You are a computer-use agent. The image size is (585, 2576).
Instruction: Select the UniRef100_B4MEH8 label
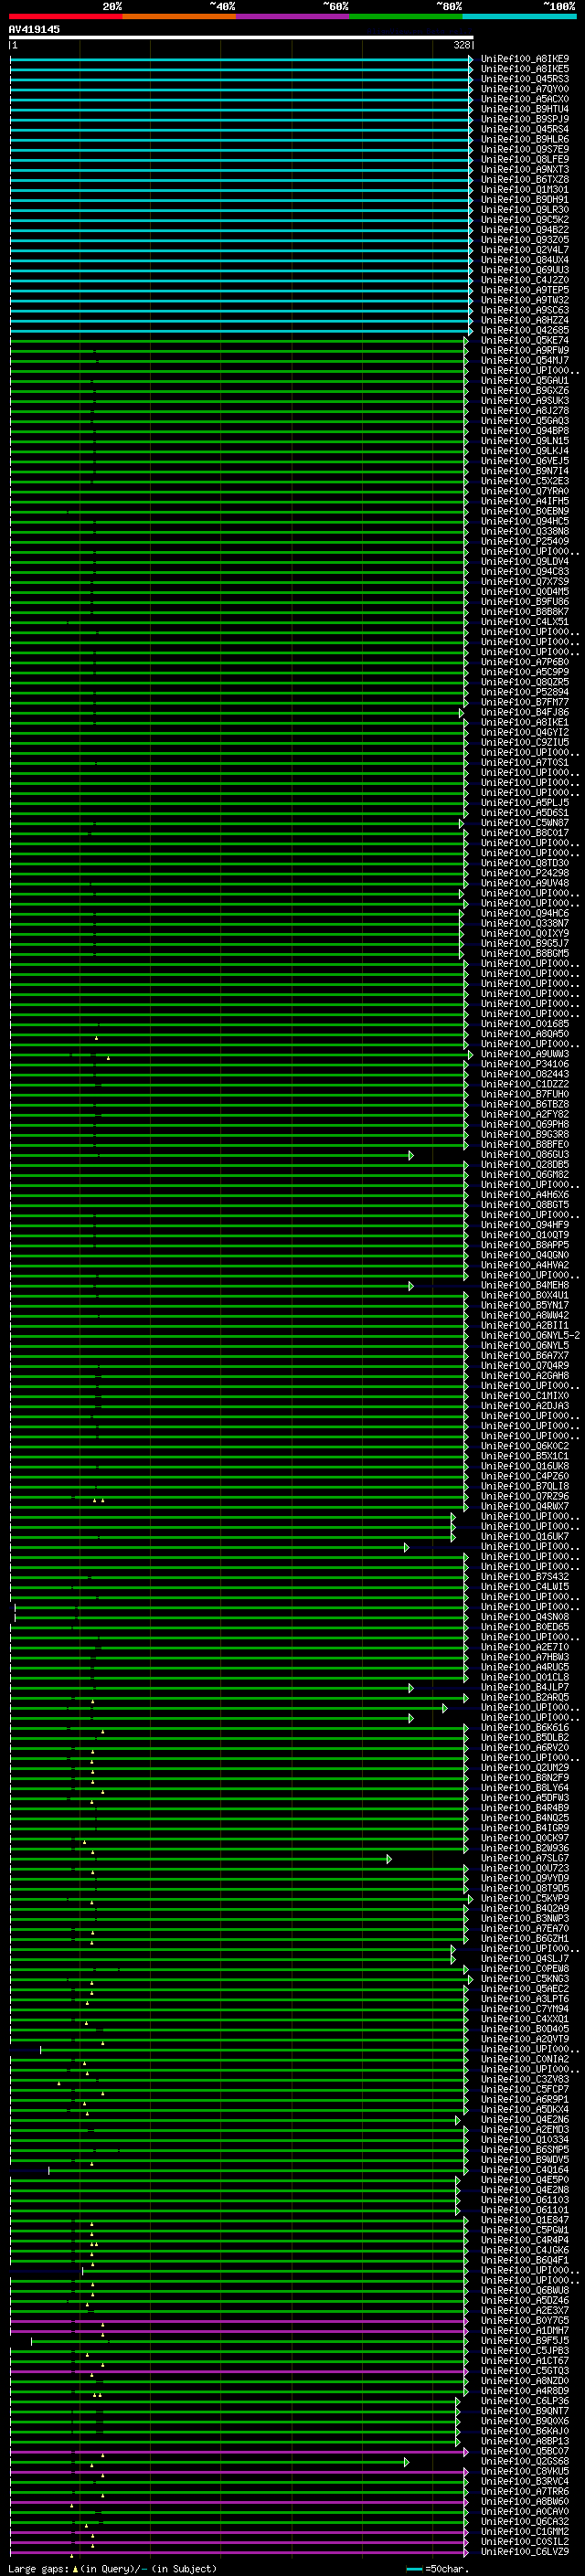[525, 1286]
